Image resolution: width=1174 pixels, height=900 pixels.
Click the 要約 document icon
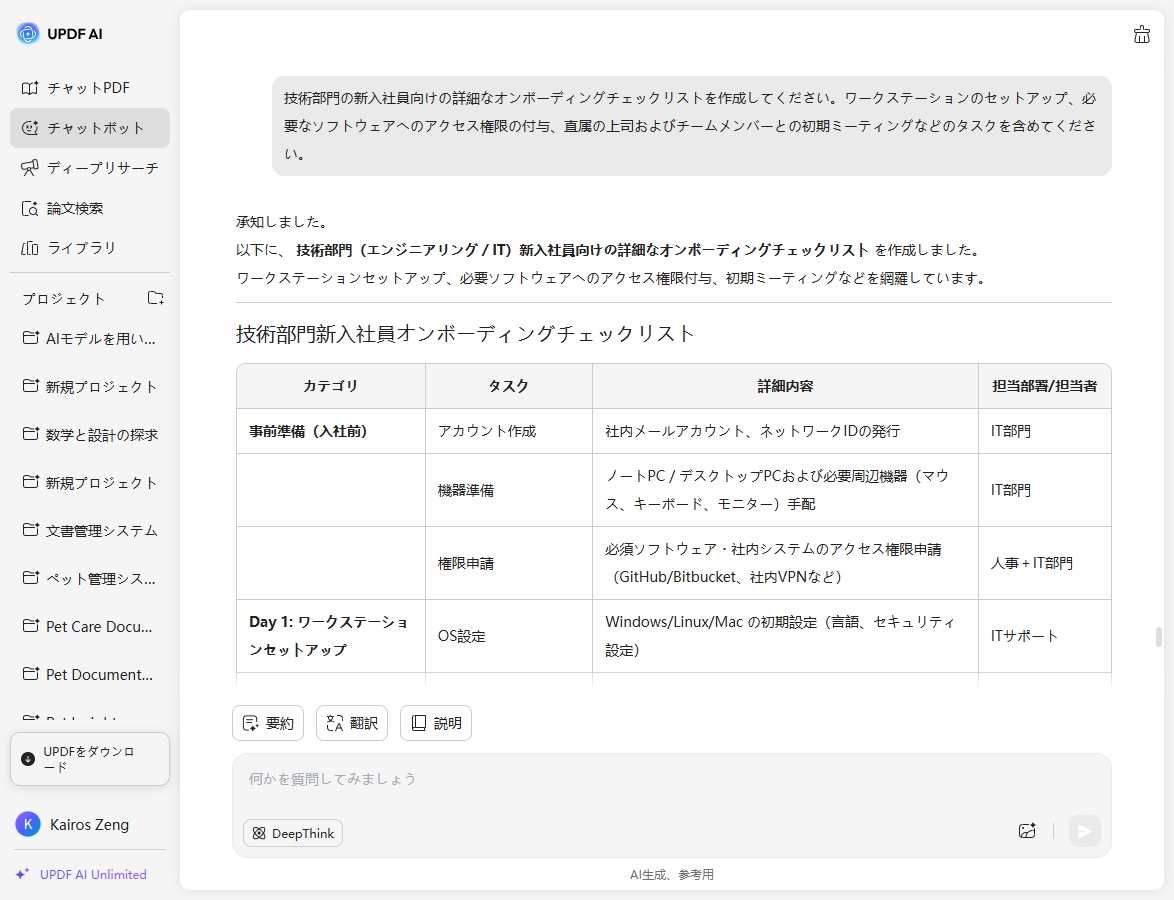(x=251, y=723)
